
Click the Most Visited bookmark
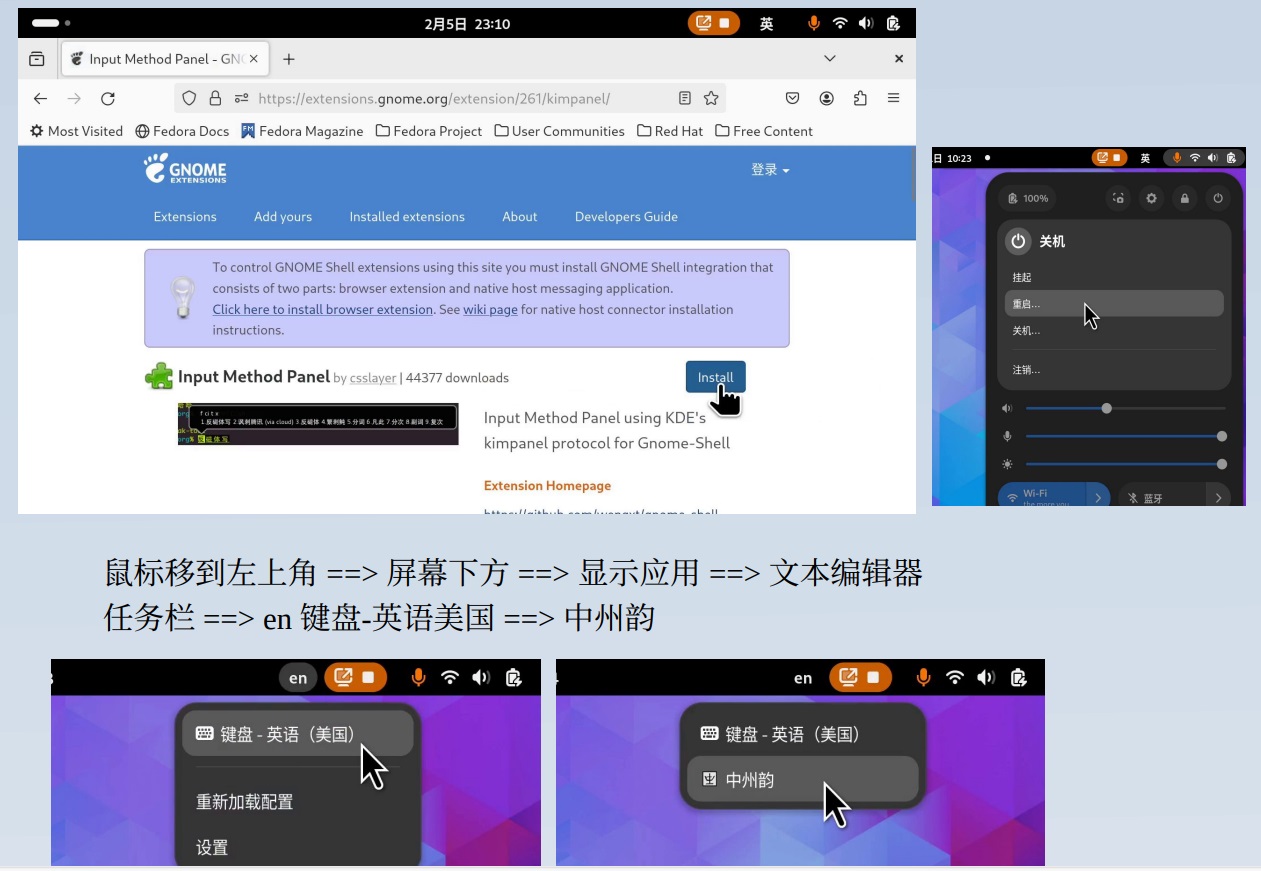point(77,131)
